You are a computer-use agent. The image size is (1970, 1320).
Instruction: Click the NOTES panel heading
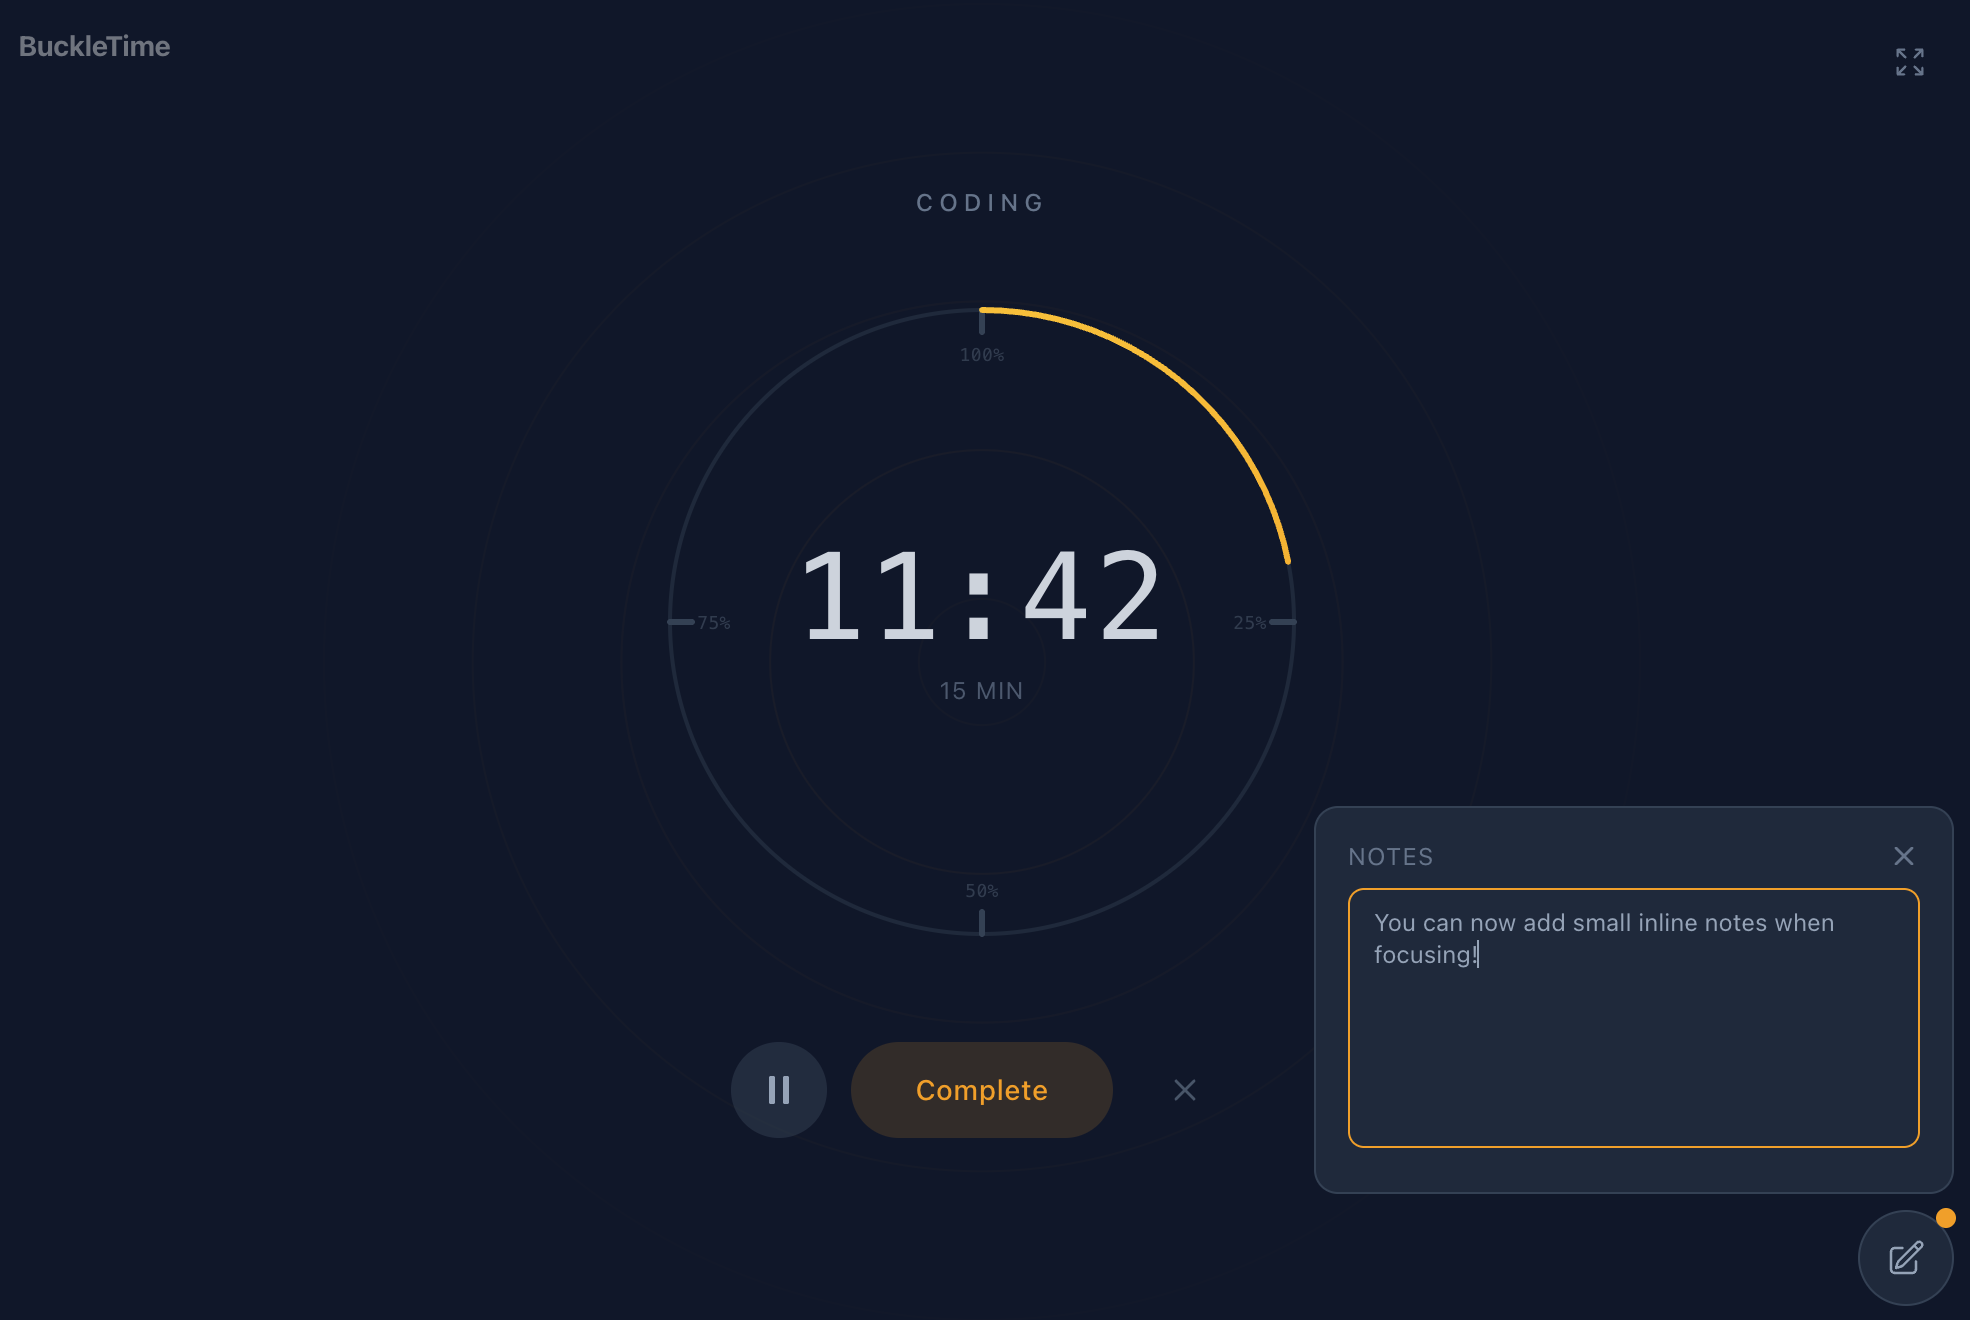coord(1390,857)
